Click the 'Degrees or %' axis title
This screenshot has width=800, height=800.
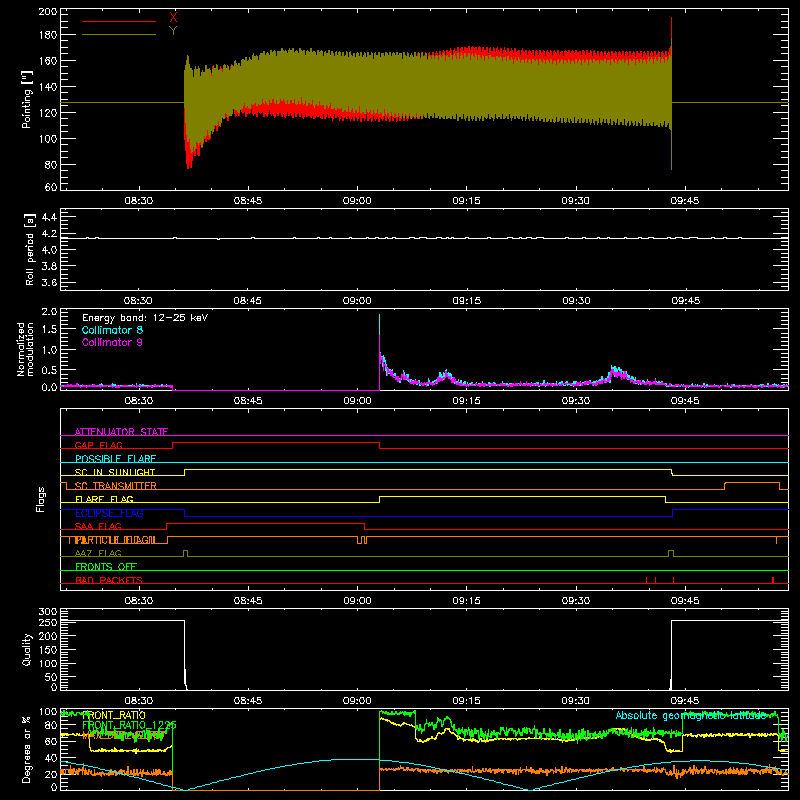point(27,750)
